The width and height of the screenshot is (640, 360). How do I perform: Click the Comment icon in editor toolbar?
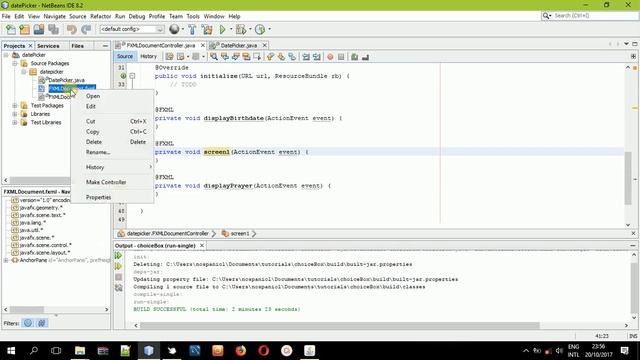pyautogui.click(x=354, y=57)
